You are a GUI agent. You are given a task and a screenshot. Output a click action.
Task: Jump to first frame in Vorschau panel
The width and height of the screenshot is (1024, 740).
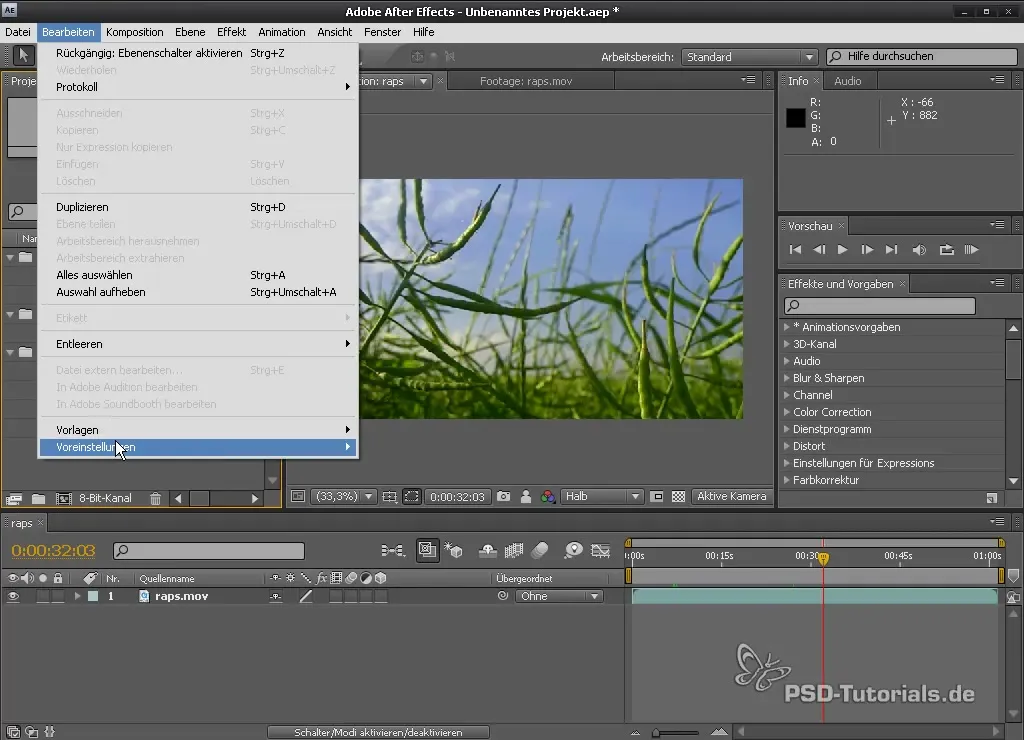click(795, 249)
